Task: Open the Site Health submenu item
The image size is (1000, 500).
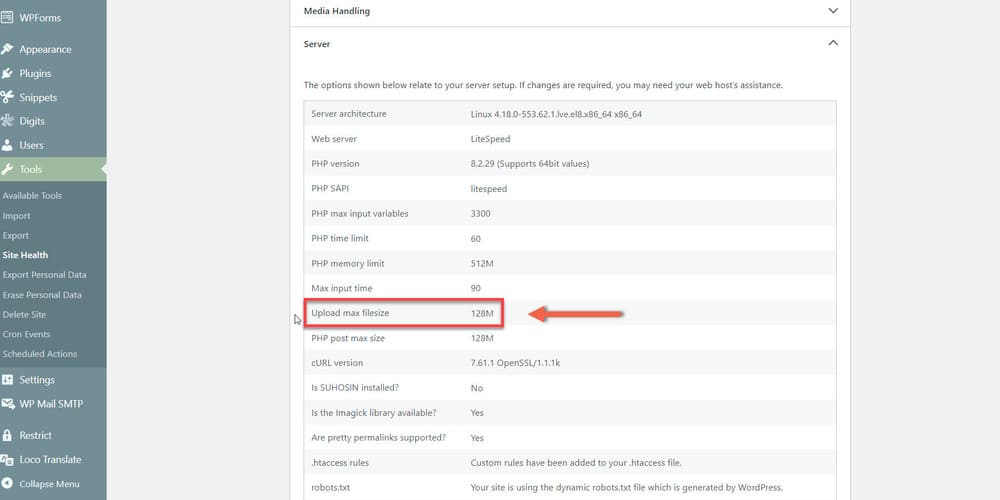Action: click(25, 255)
